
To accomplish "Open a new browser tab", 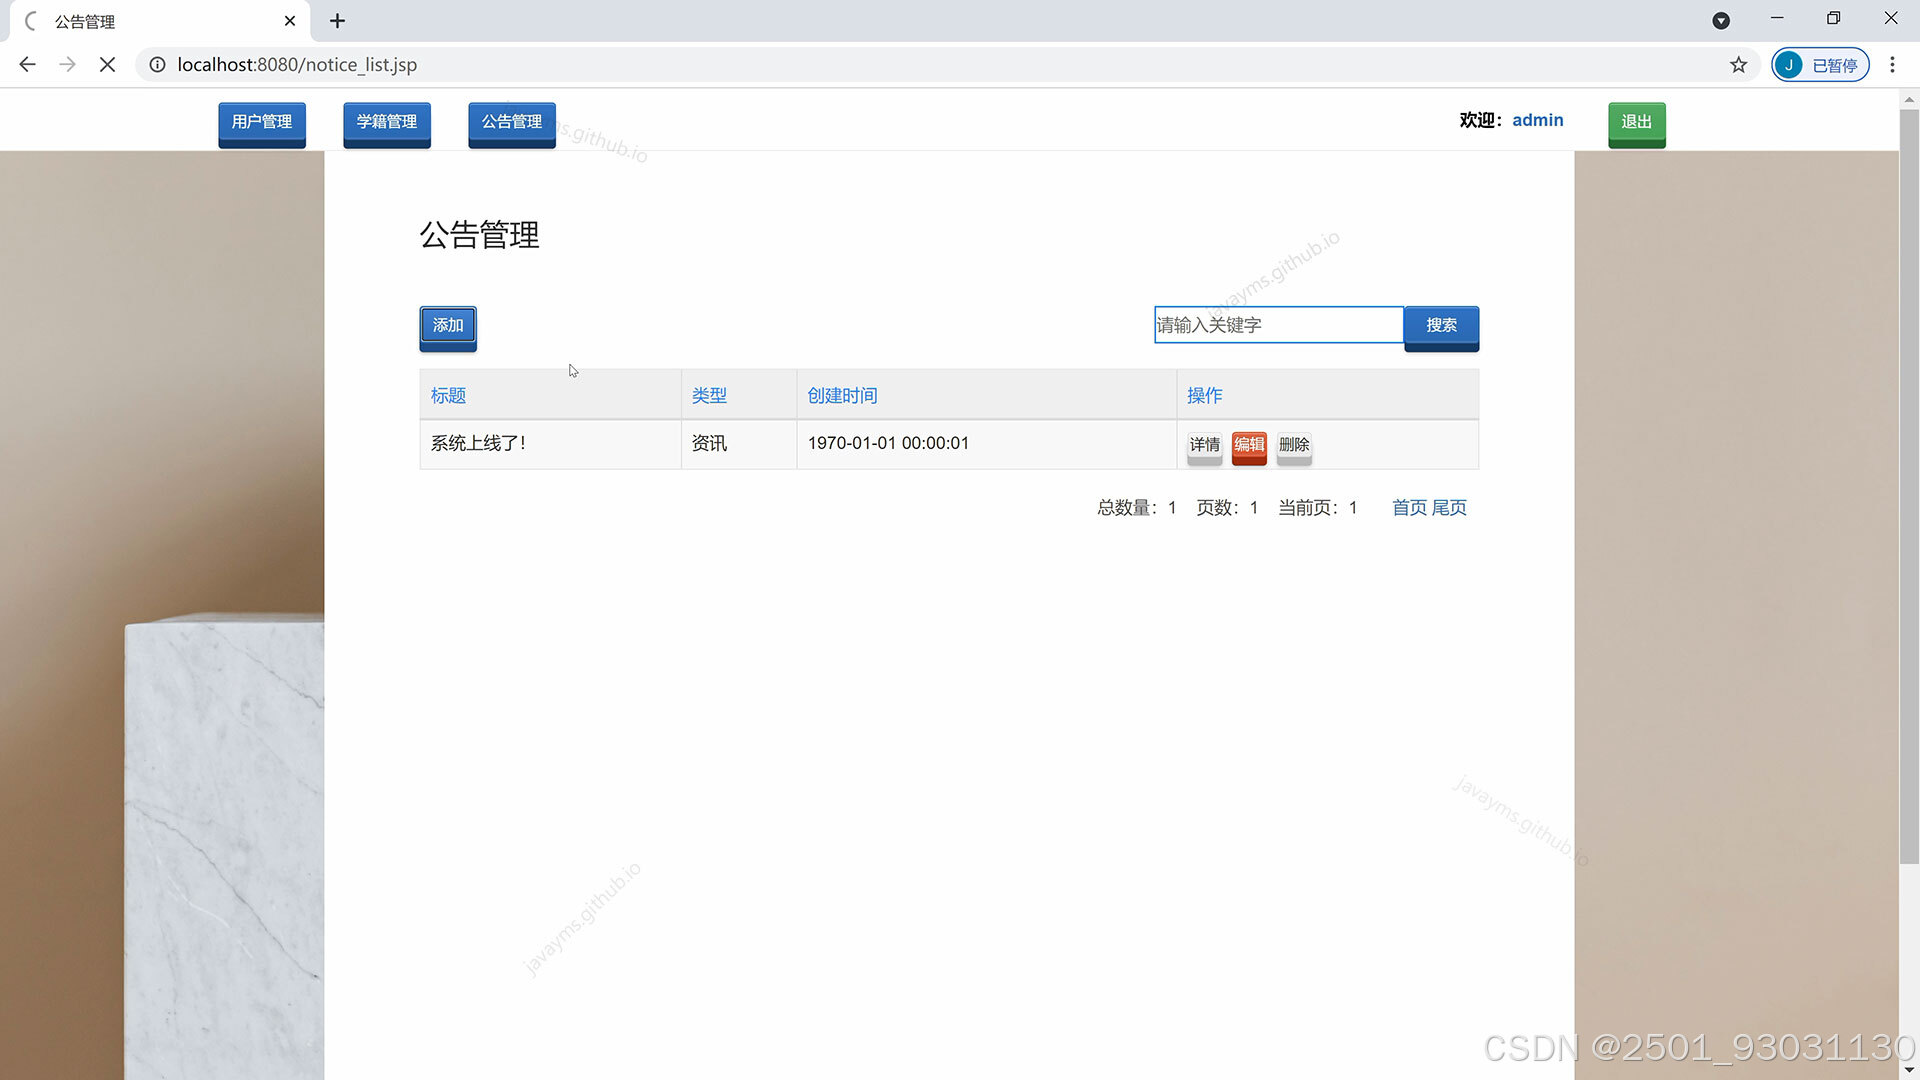I will [338, 21].
